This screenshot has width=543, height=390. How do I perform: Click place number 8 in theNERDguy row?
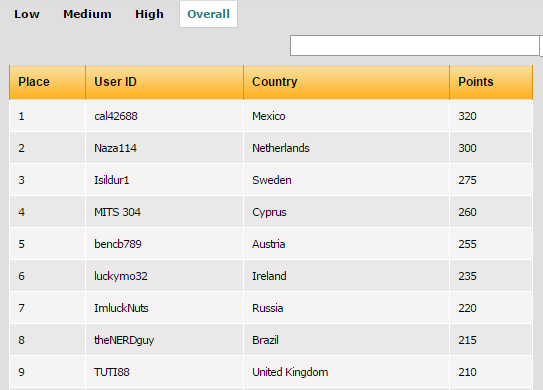pyautogui.click(x=21, y=340)
